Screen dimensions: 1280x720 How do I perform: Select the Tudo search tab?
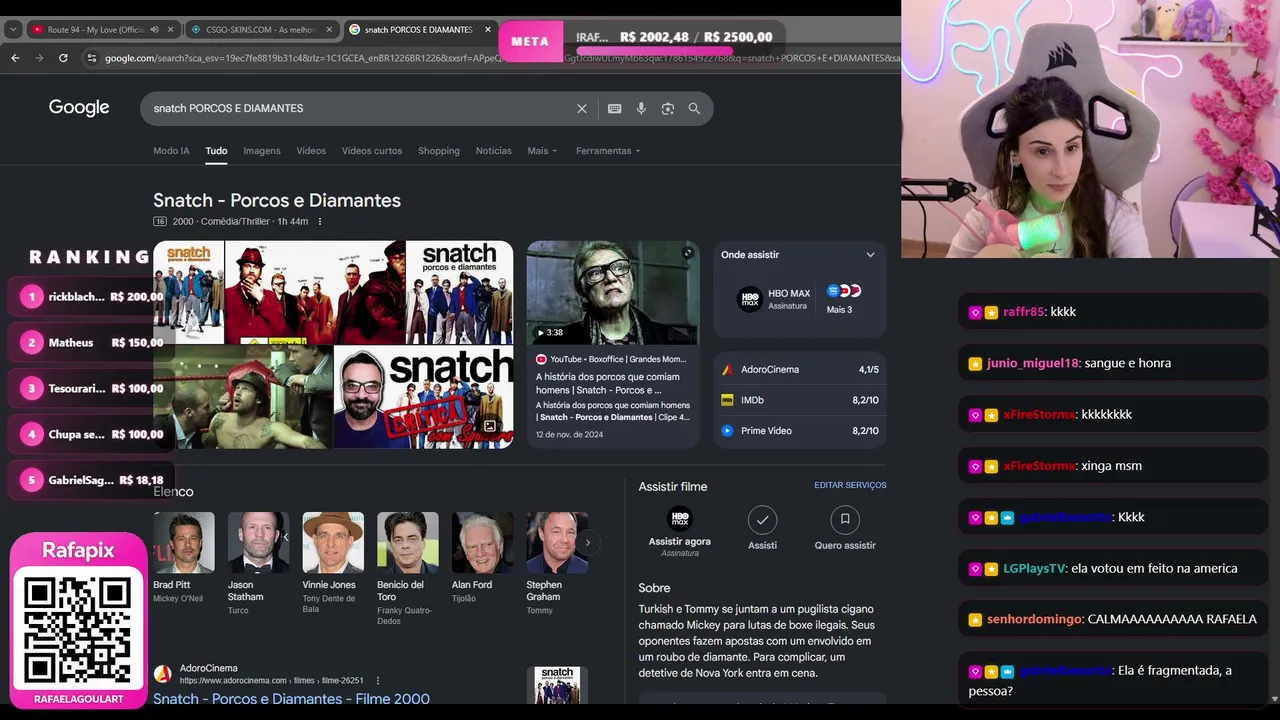click(x=216, y=151)
